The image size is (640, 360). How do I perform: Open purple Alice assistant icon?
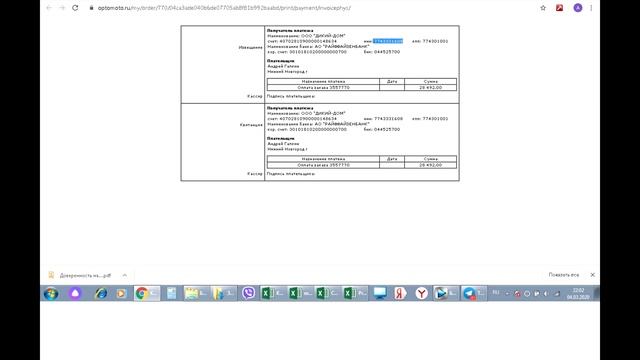point(75,293)
